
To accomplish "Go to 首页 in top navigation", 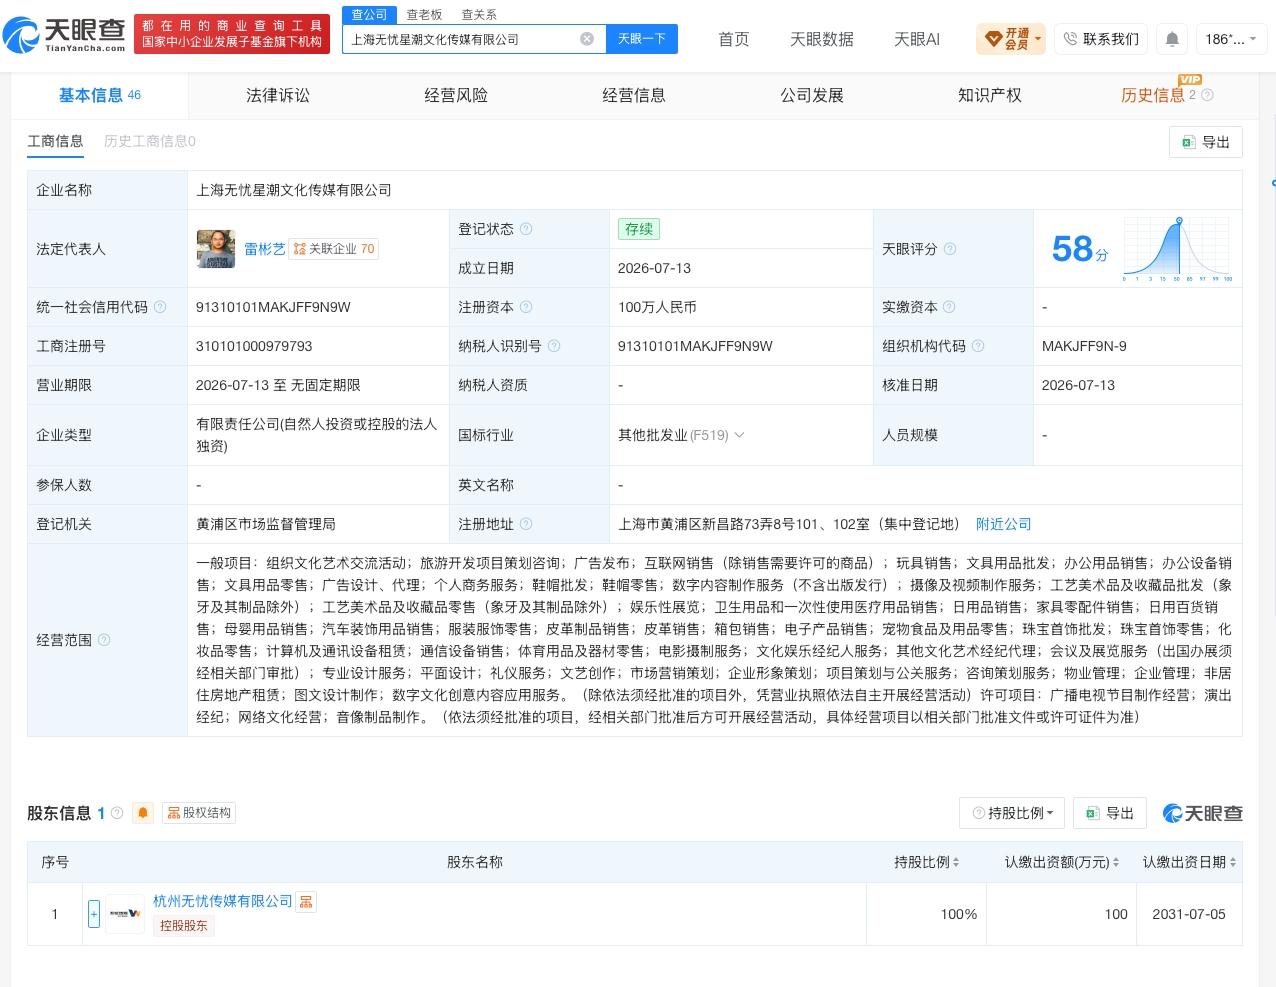I will click(734, 39).
